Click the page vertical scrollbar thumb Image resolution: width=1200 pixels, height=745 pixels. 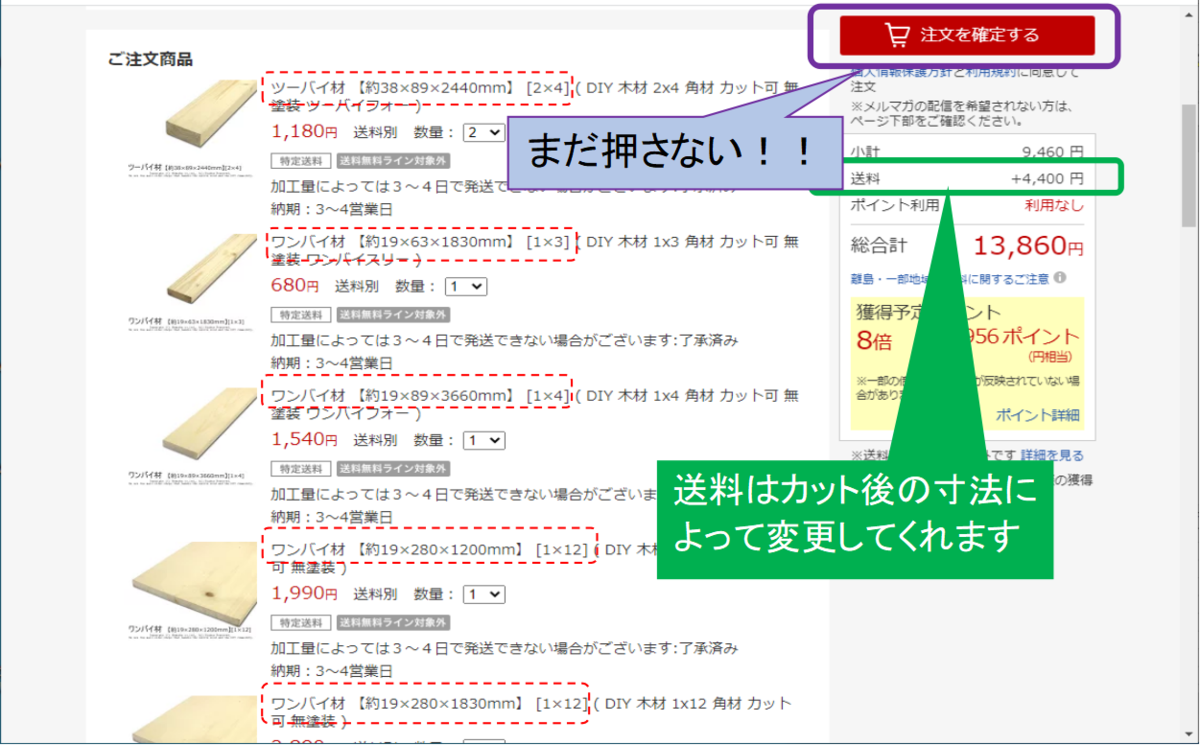(1188, 165)
